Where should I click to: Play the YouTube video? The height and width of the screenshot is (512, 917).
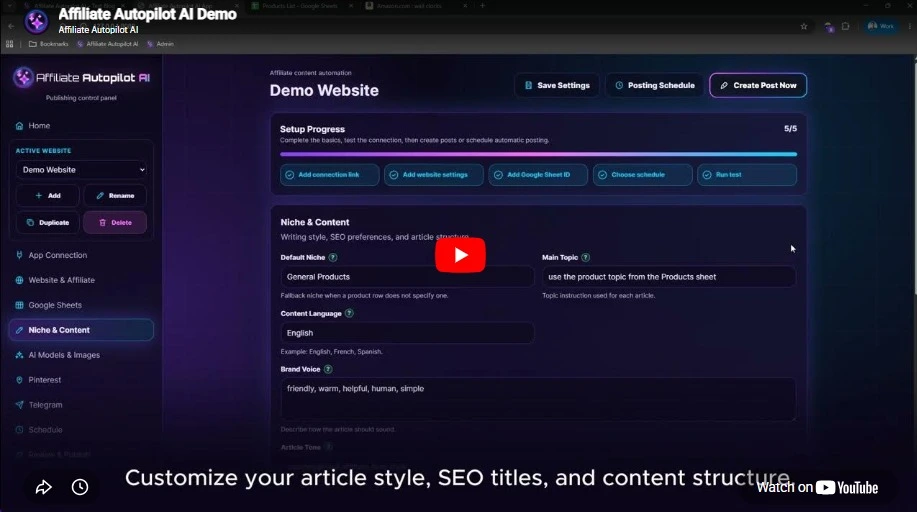pos(460,255)
